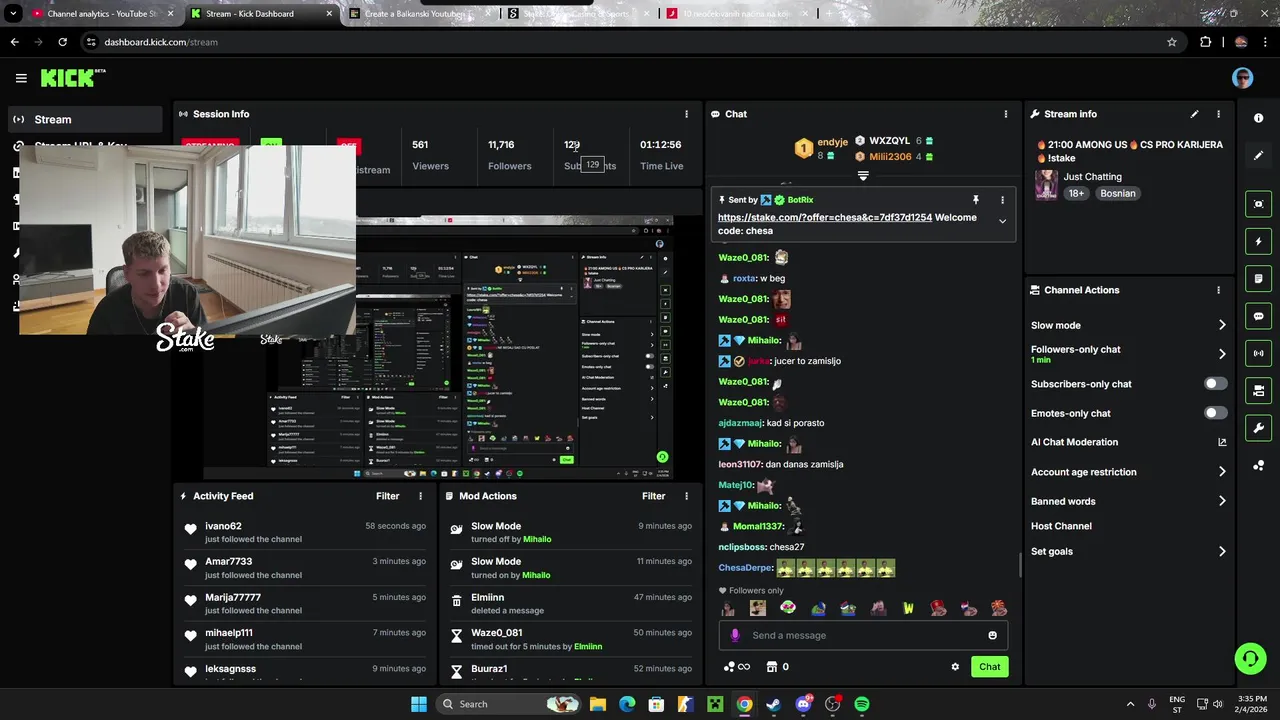
Task: Edit Stream info with the pencil icon
Action: point(1194,114)
